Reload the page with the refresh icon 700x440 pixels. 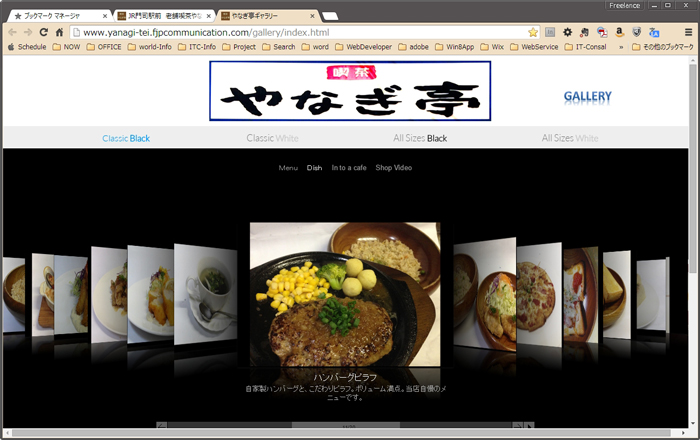[43, 32]
